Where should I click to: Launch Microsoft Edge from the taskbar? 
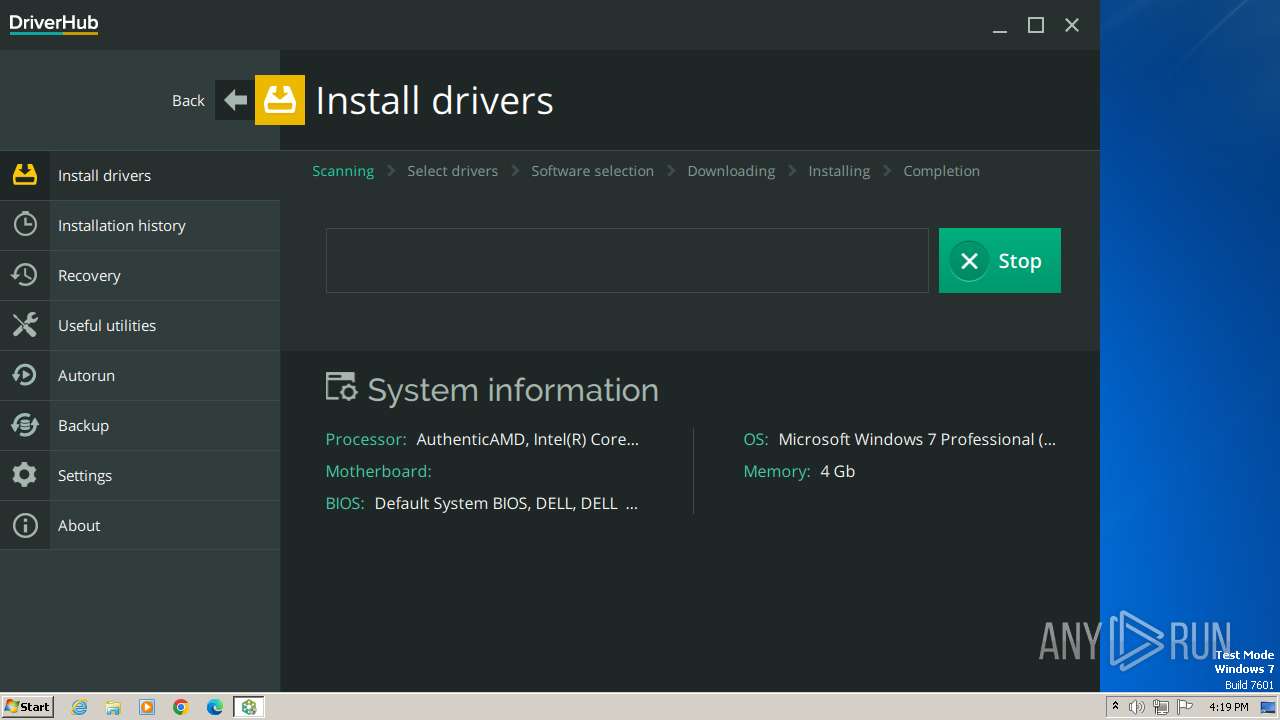pyautogui.click(x=215, y=707)
